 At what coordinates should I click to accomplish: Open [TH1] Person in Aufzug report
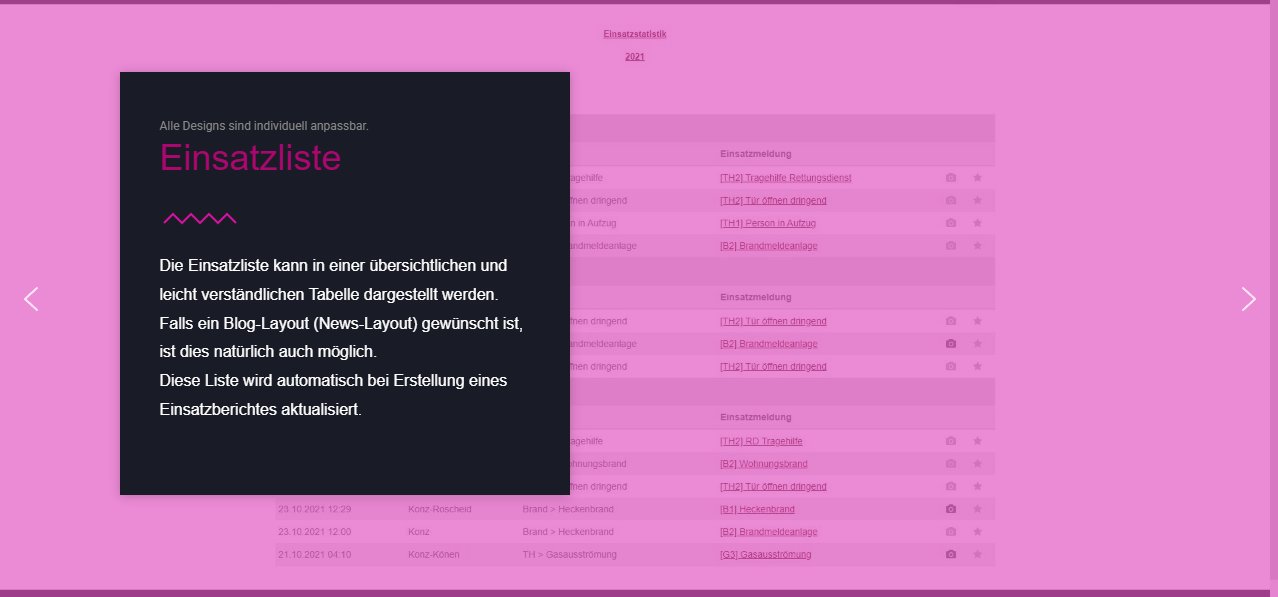tap(767, 223)
